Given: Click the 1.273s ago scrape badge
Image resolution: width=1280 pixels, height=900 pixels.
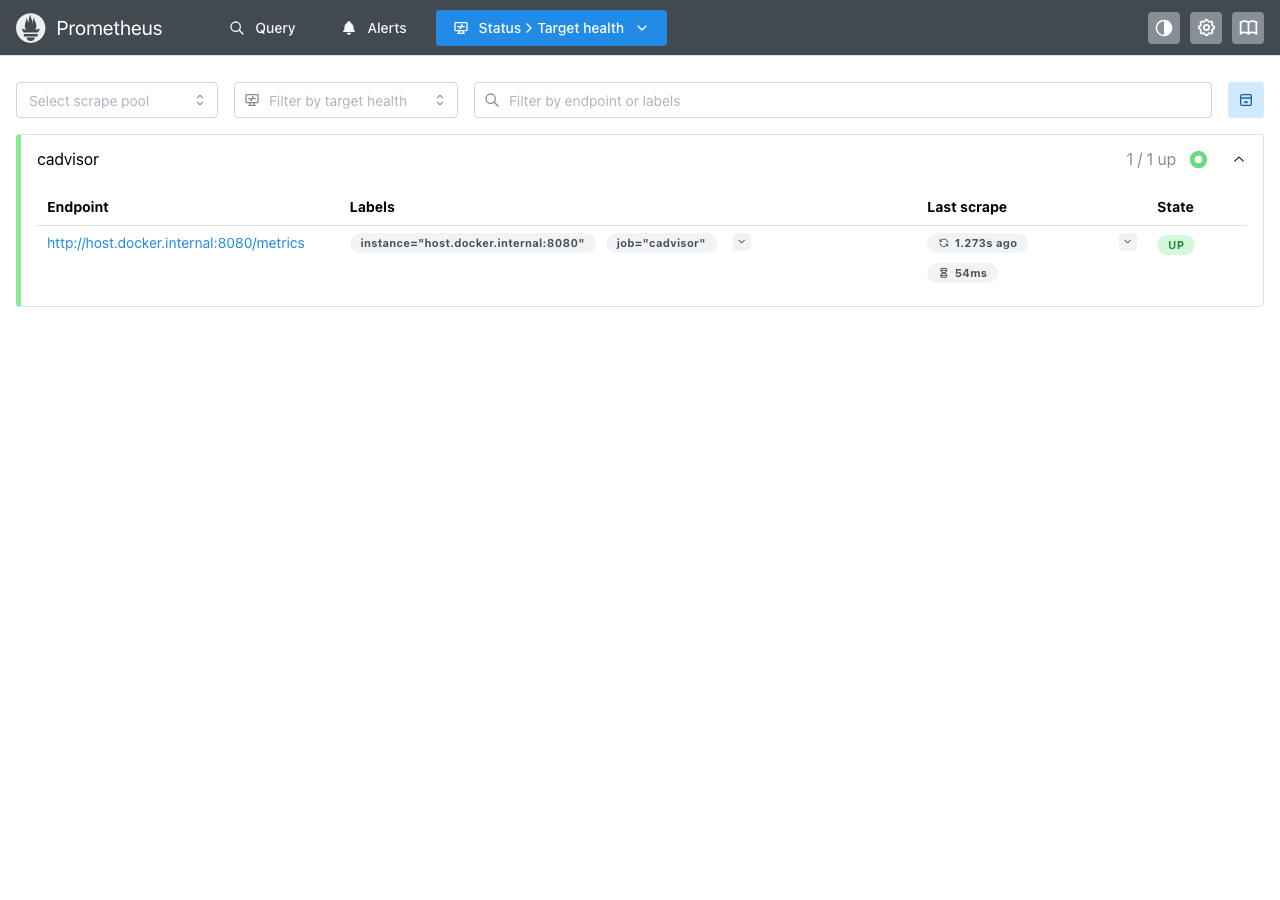Looking at the screenshot, I should click(x=977, y=243).
